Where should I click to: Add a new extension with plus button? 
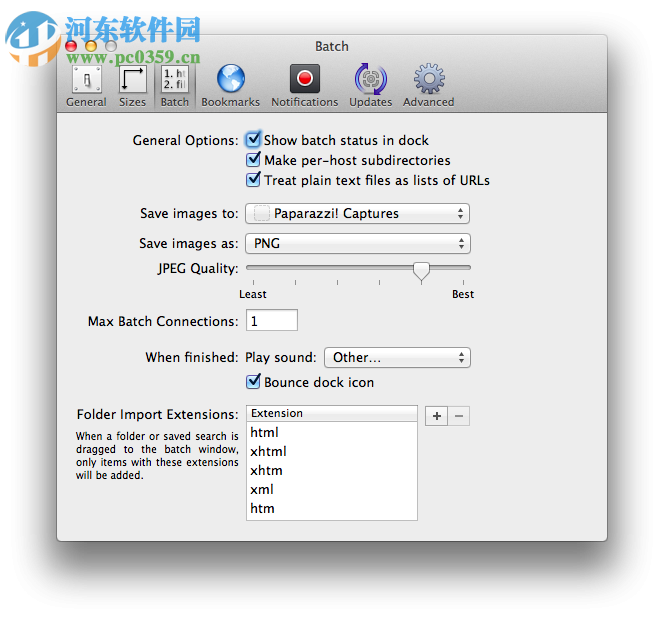pos(437,416)
